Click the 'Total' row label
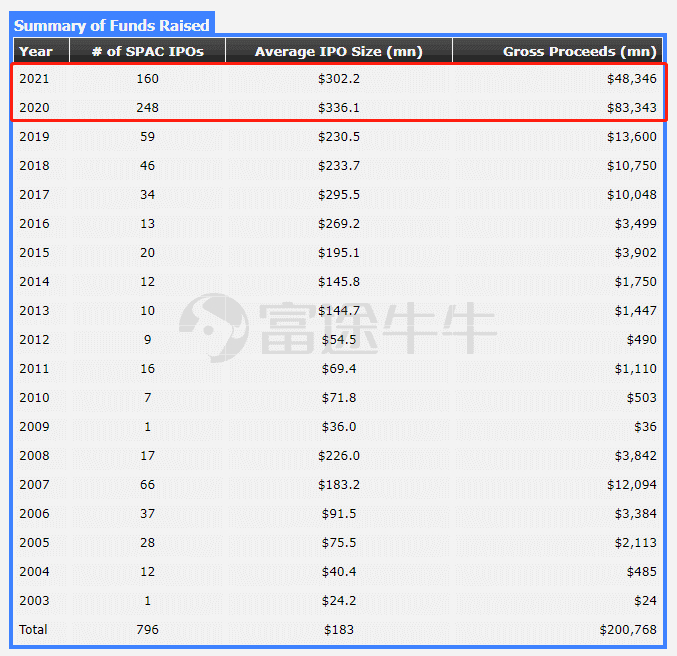The image size is (677, 656). (x=33, y=629)
